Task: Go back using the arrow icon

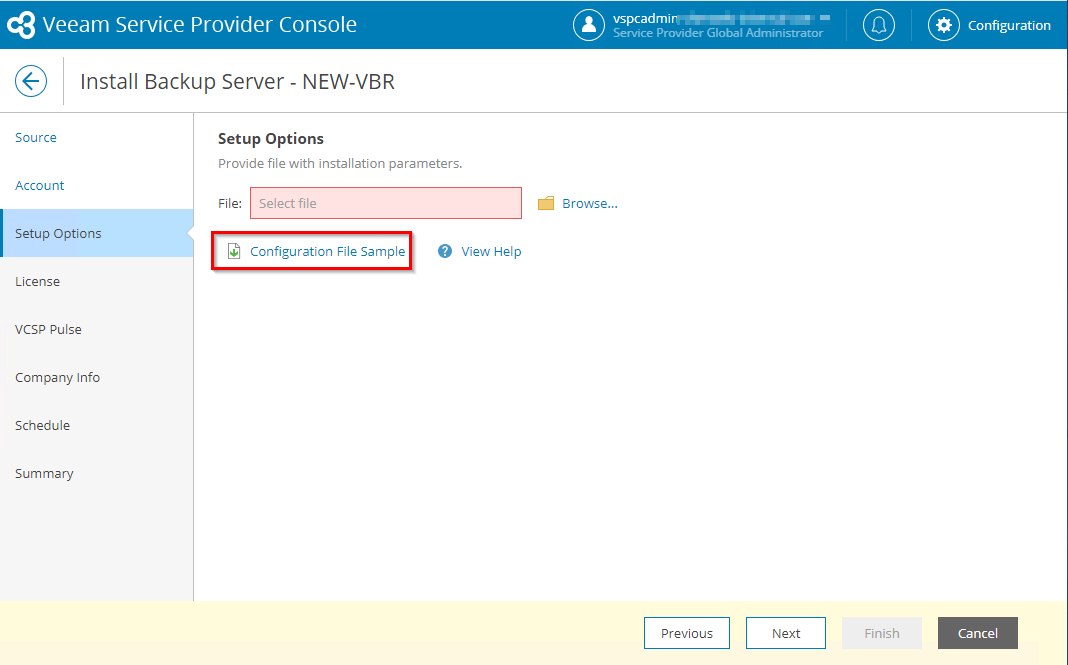Action: point(31,81)
